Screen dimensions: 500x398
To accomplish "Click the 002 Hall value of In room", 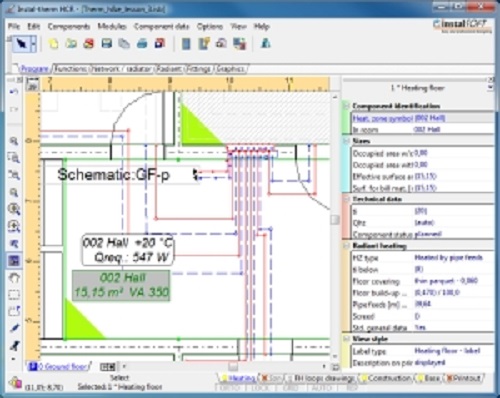I will (427, 130).
